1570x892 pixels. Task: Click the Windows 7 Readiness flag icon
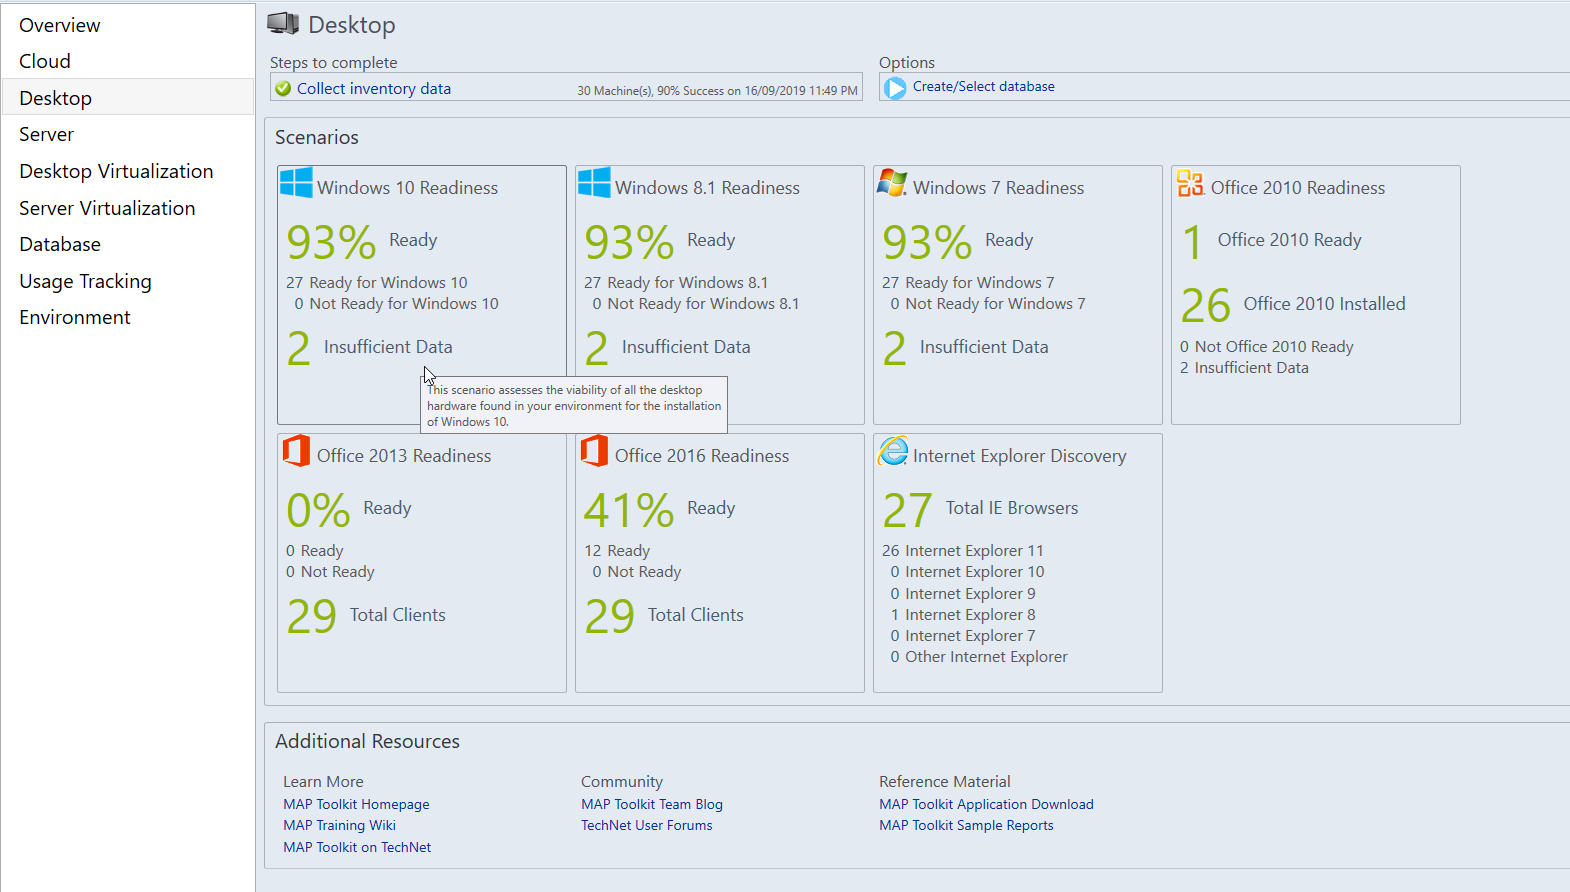[892, 183]
